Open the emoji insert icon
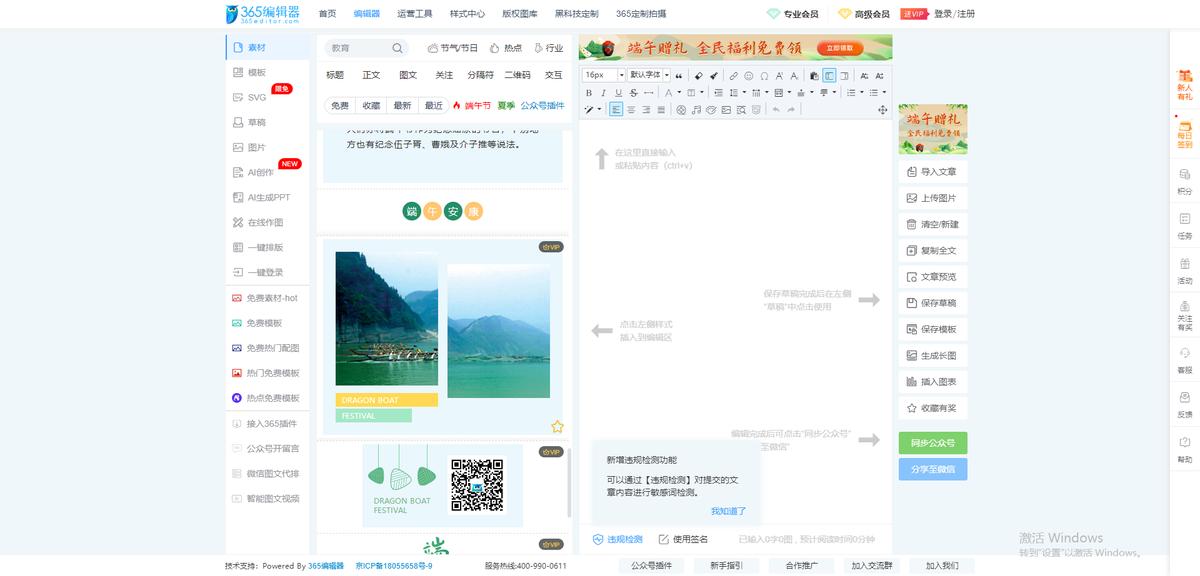The image size is (1200, 576). tap(749, 74)
